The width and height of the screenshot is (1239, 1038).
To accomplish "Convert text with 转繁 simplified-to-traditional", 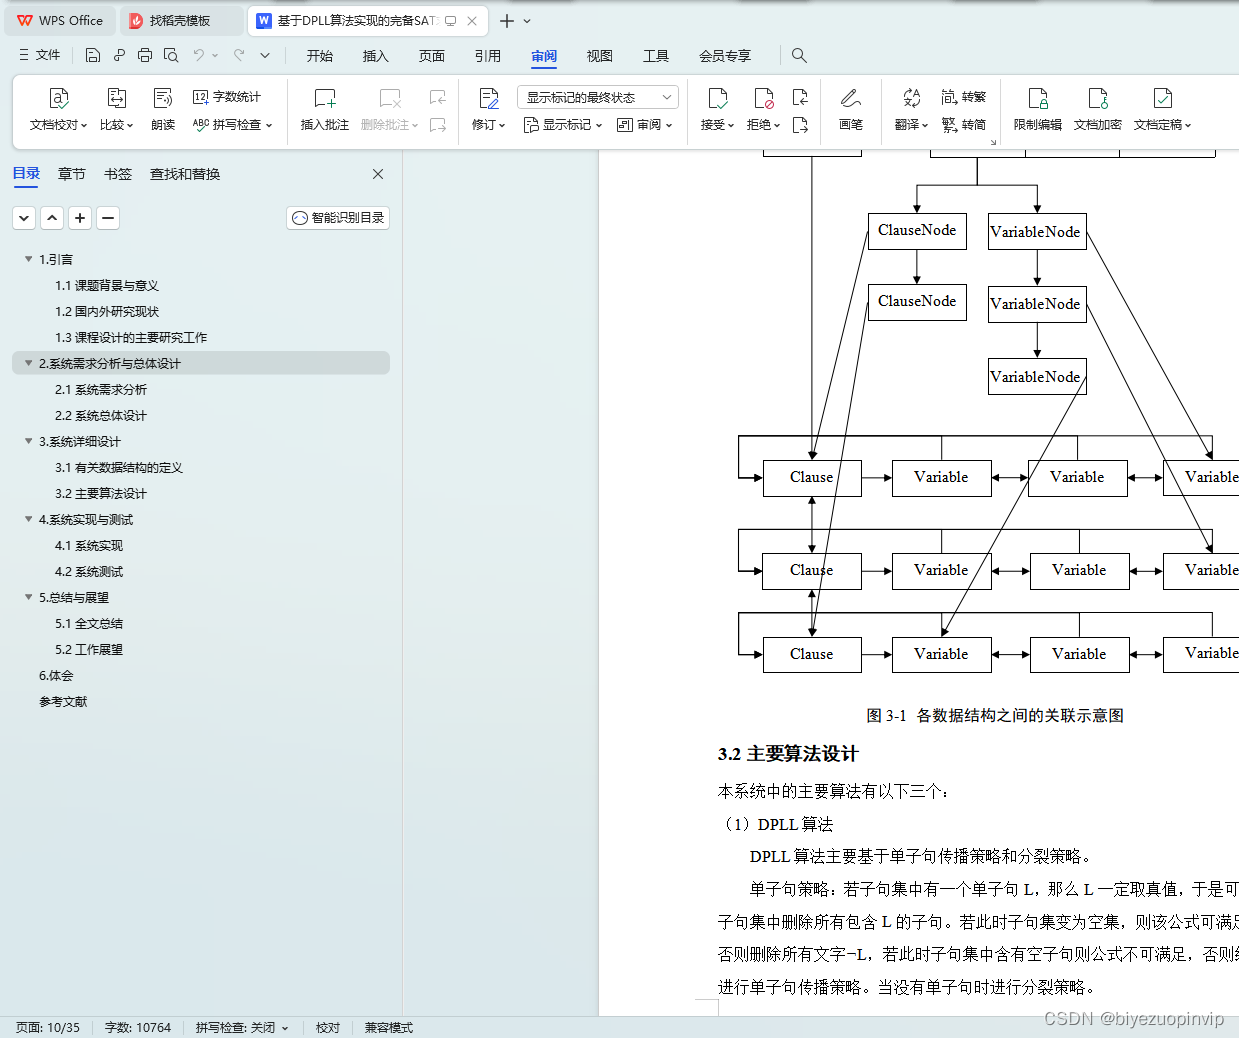I will click(963, 96).
